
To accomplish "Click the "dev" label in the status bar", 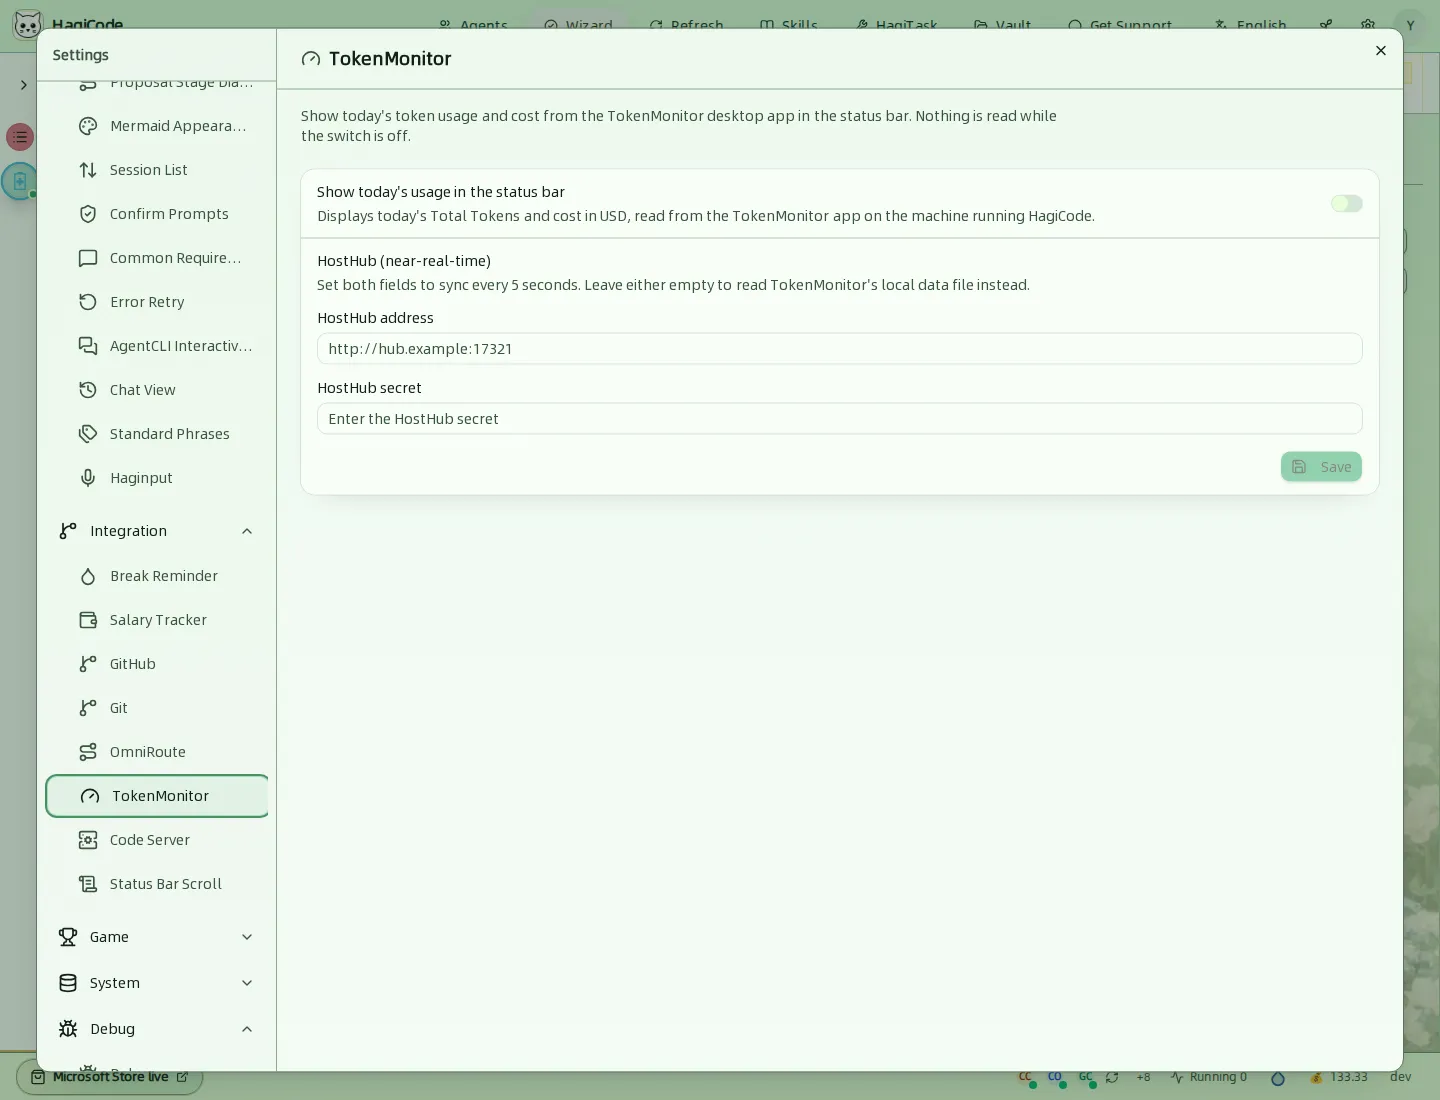I will click(x=1400, y=1077).
